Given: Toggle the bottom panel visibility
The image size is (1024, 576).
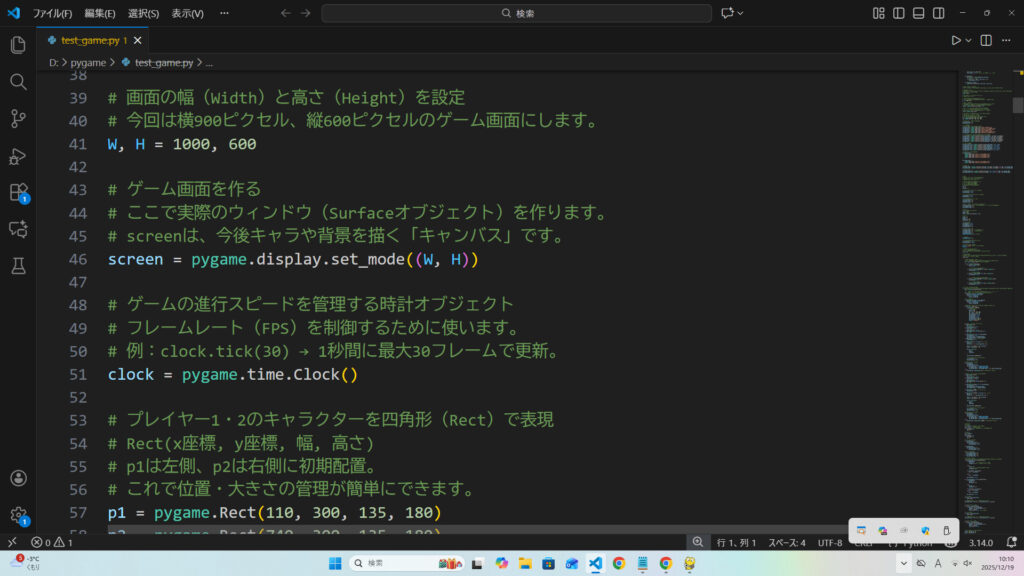Looking at the screenshot, I should pyautogui.click(x=919, y=13).
